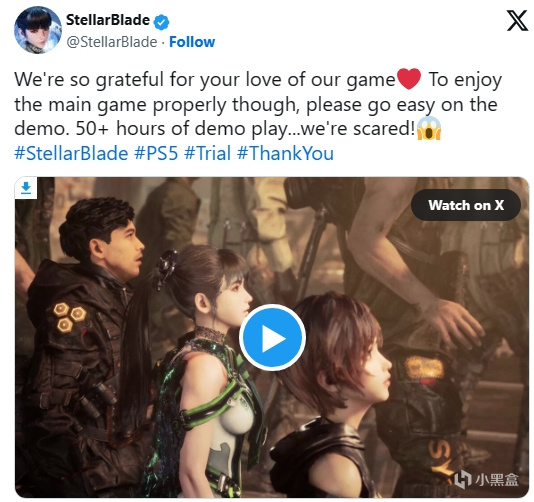Image resolution: width=534 pixels, height=502 pixels.
Task: Open the StellarBlade profile avatar
Action: (37, 30)
